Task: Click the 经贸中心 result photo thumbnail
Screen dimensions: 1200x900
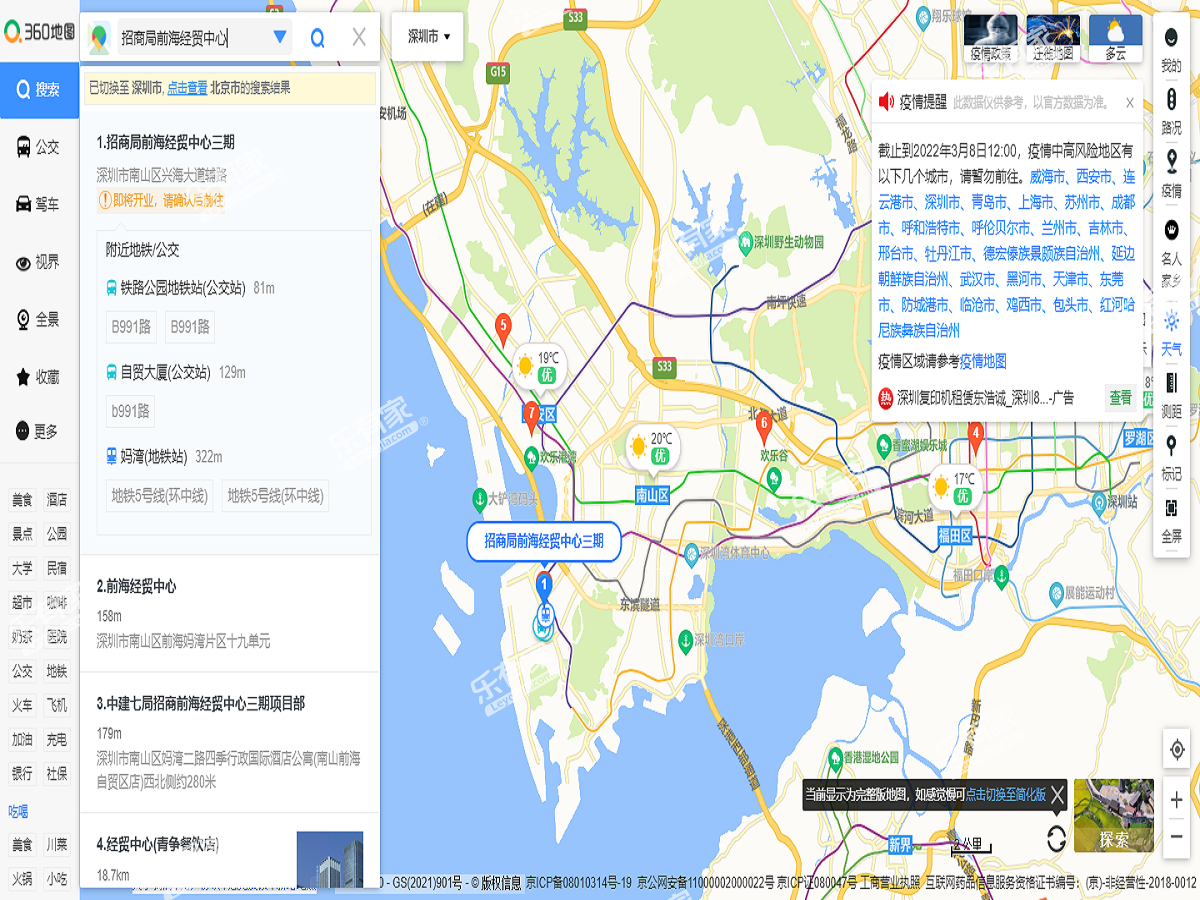Action: pos(330,860)
